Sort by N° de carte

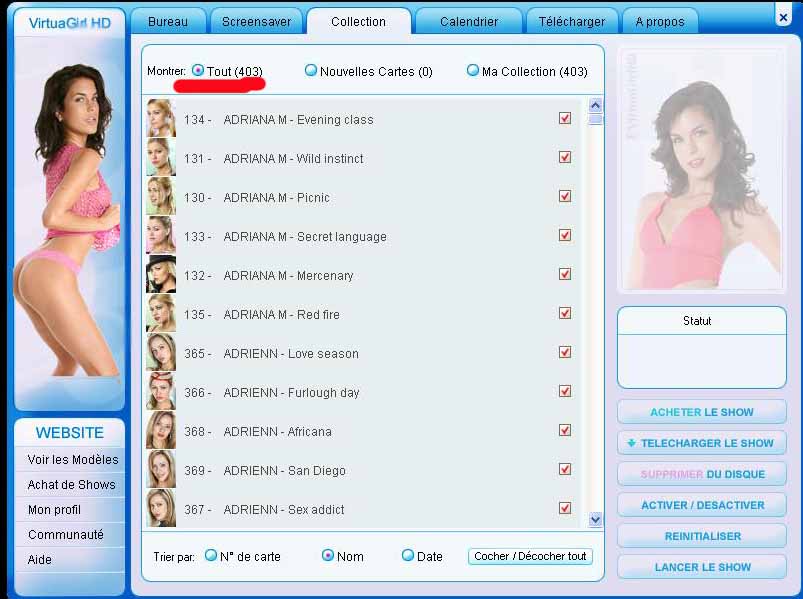point(211,556)
